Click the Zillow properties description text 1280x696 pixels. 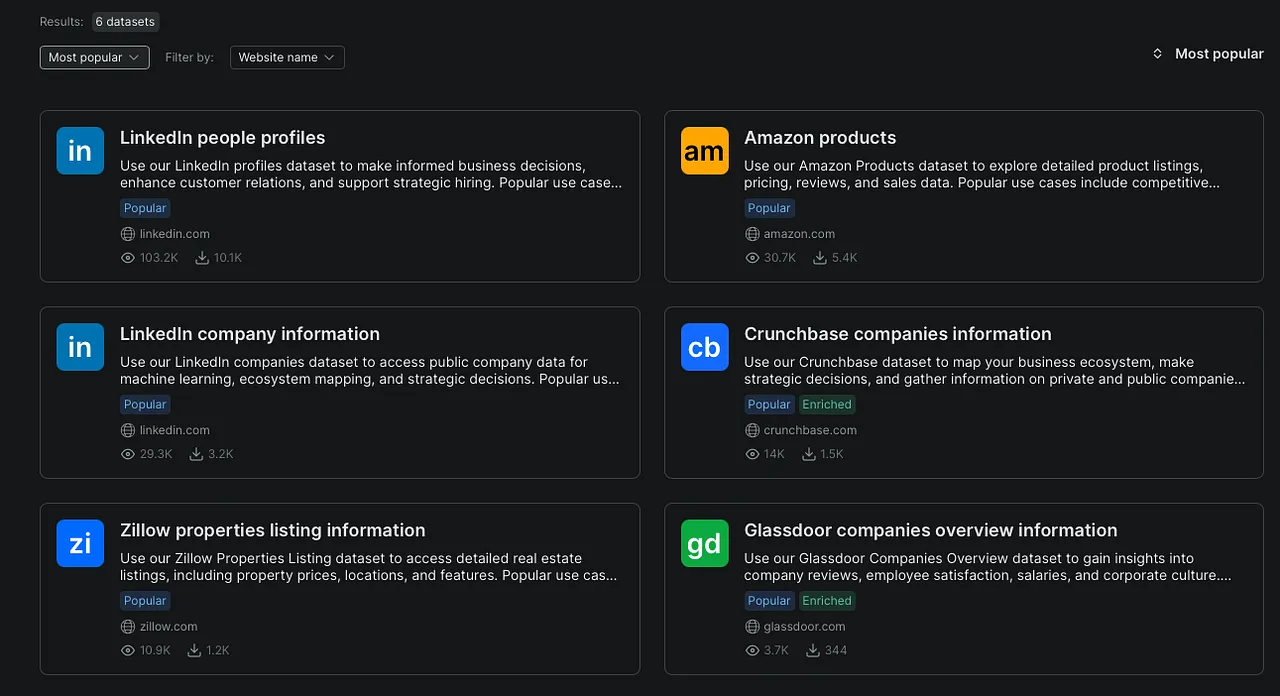pos(369,567)
